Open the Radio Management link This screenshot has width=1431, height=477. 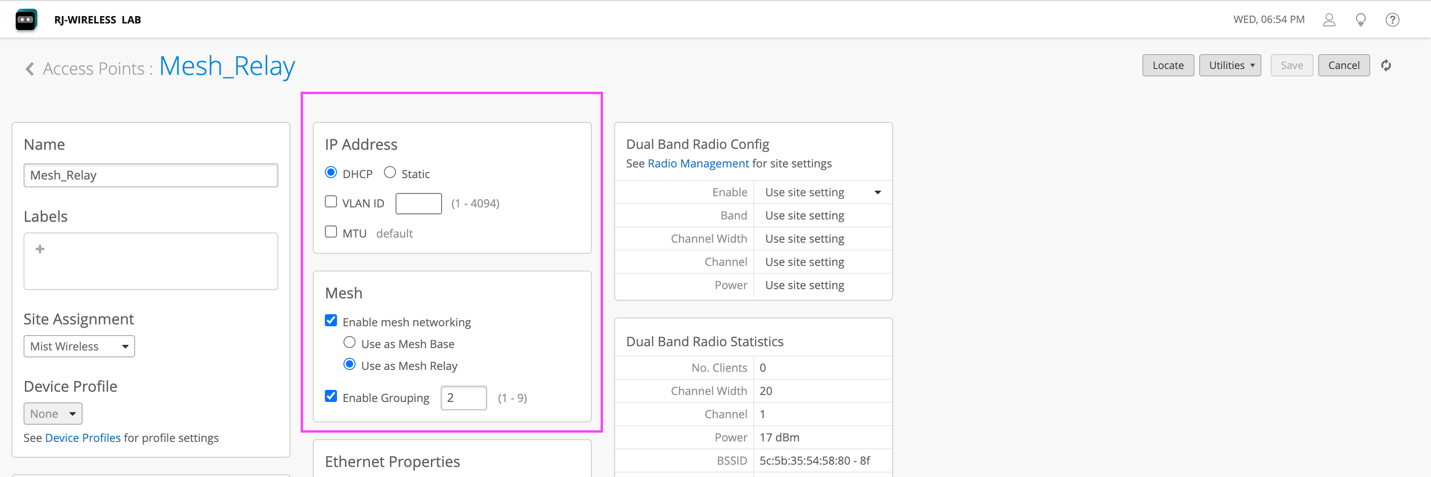698,163
